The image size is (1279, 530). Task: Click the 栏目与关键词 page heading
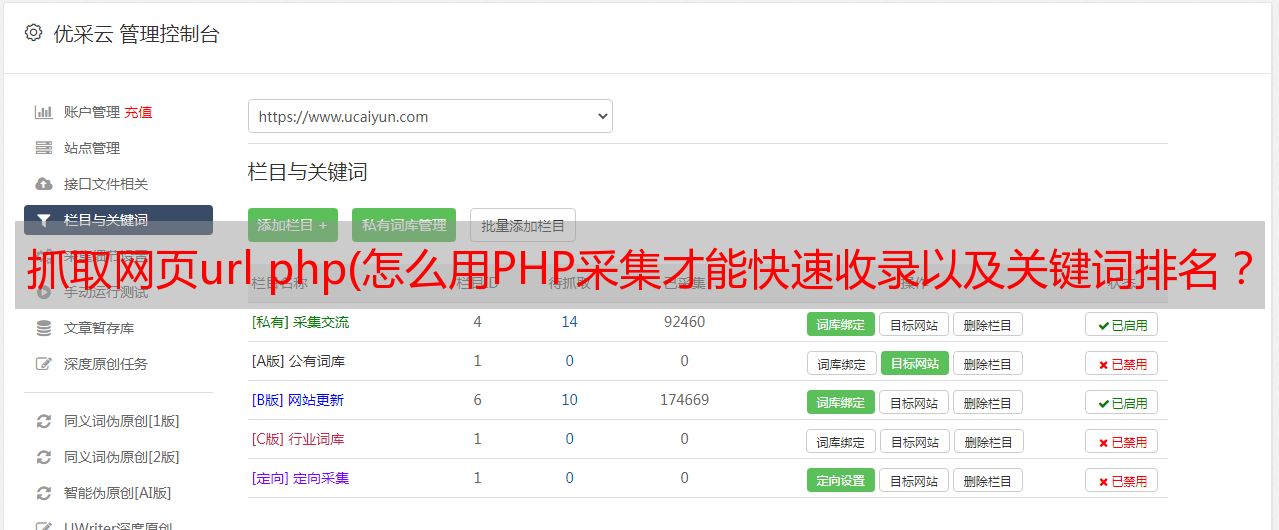click(x=307, y=172)
